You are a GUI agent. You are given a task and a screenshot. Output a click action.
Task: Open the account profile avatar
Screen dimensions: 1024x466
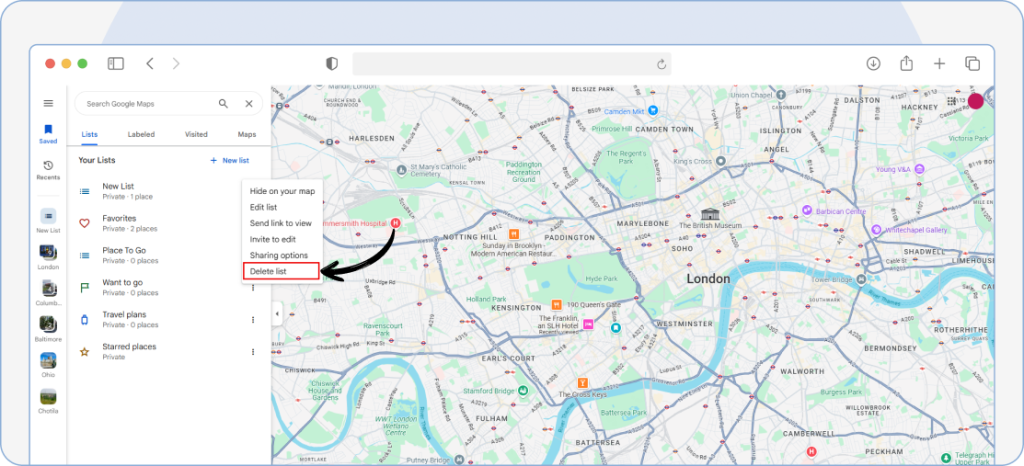[976, 101]
